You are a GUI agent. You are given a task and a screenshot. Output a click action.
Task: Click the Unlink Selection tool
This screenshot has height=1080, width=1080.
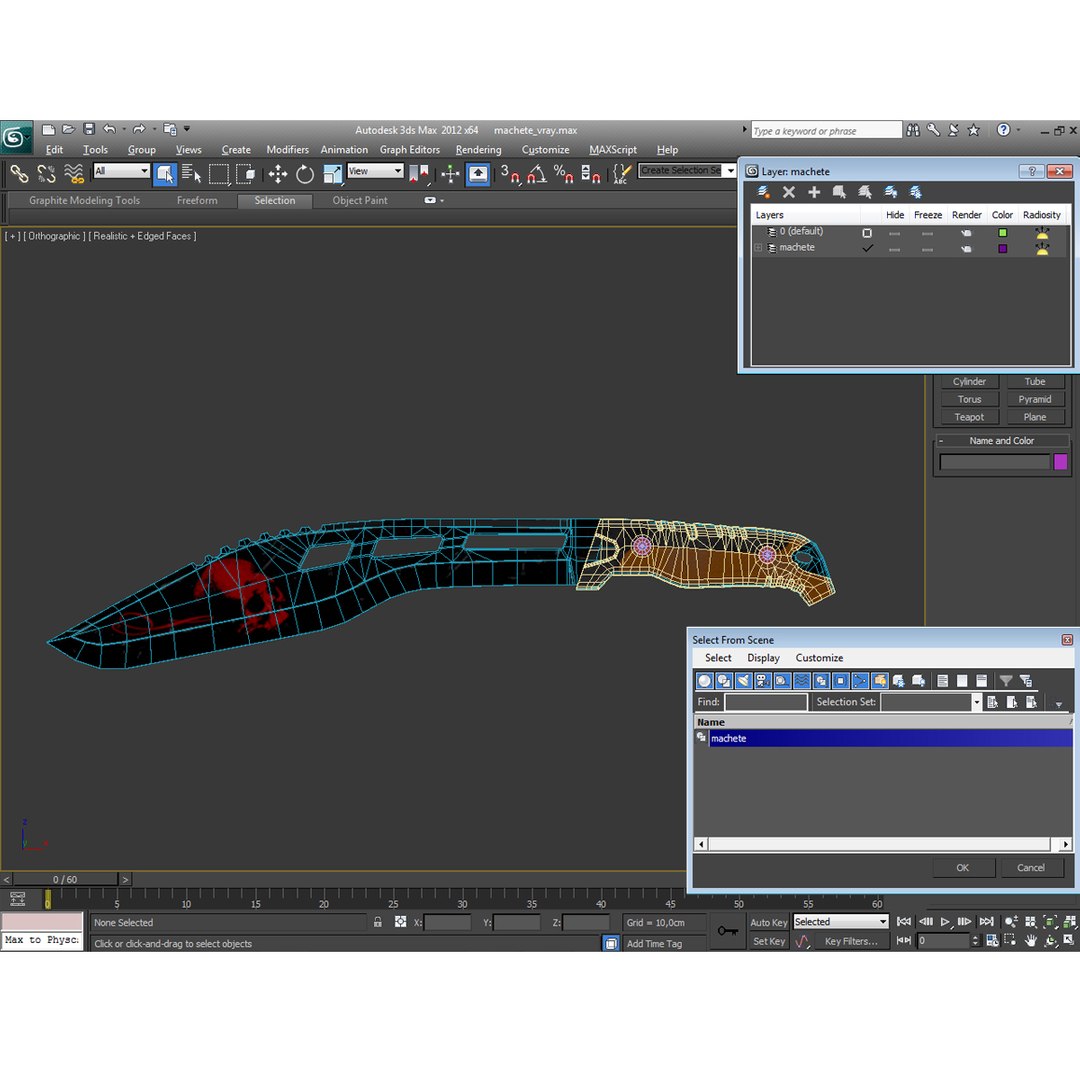pos(46,174)
